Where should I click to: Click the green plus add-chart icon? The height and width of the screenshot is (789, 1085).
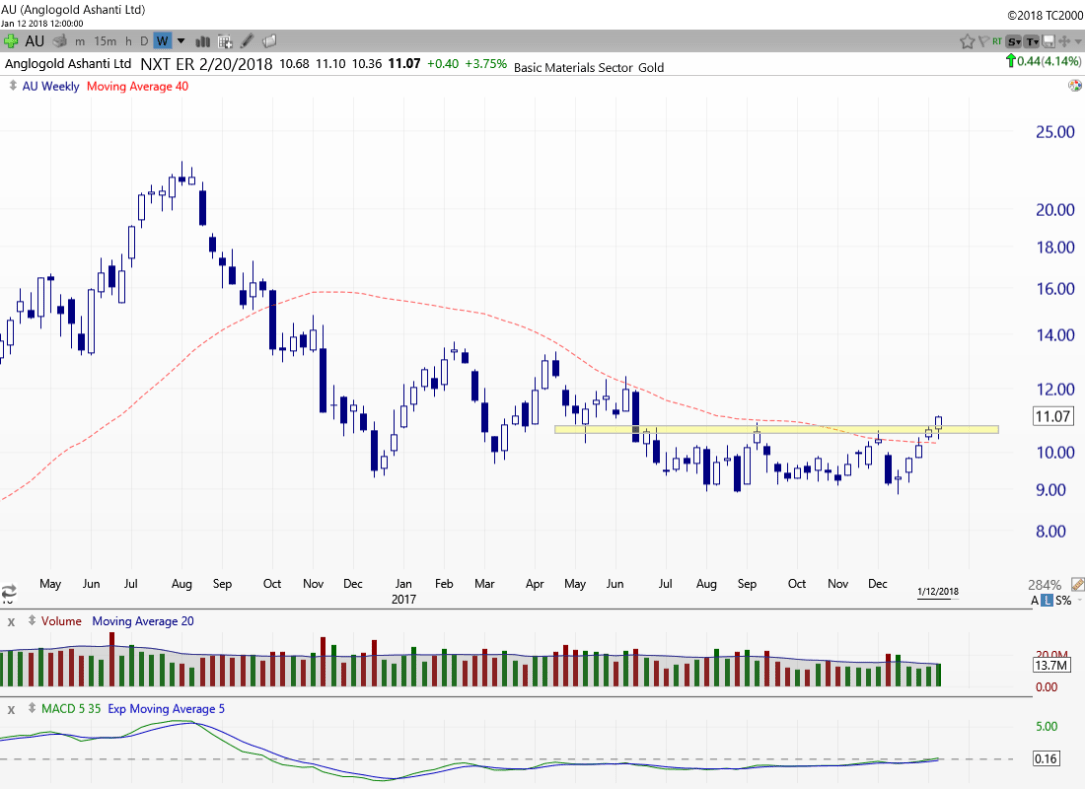pos(11,41)
